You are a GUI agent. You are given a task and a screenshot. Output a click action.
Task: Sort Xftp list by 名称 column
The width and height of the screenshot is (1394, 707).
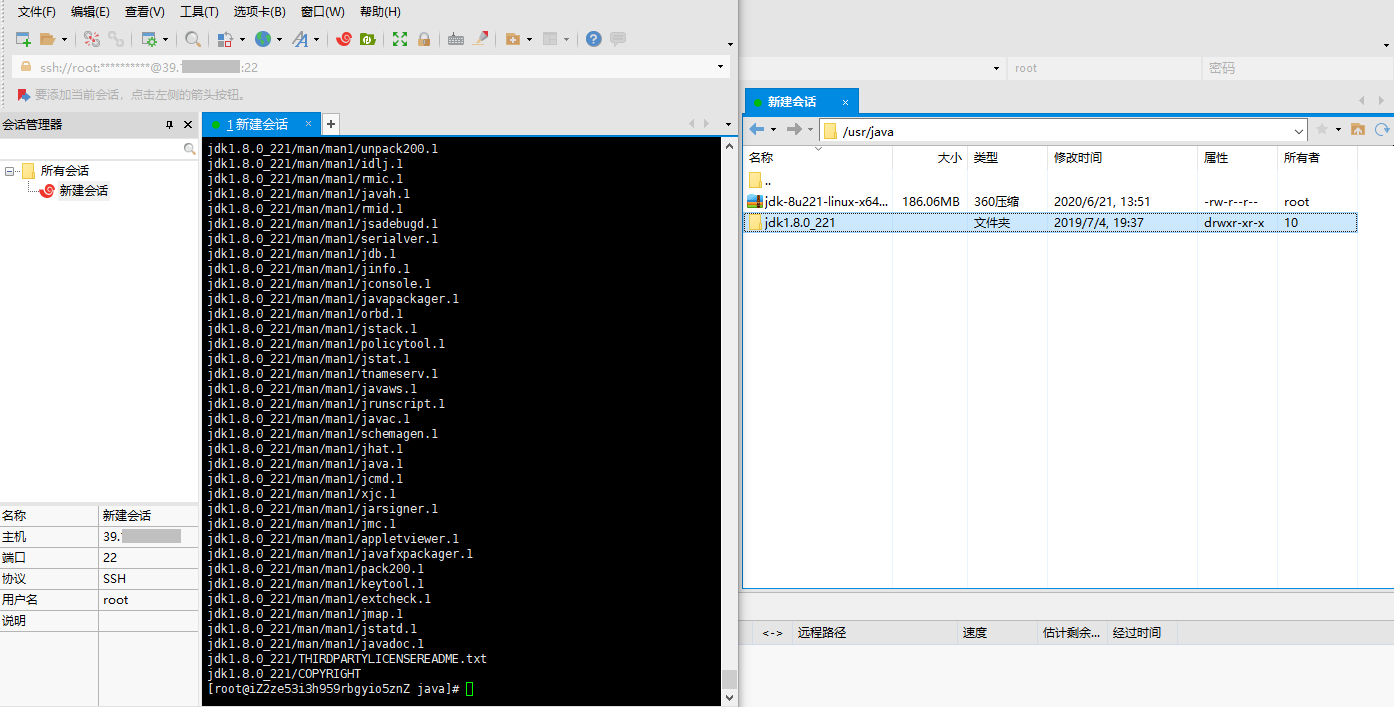(819, 158)
